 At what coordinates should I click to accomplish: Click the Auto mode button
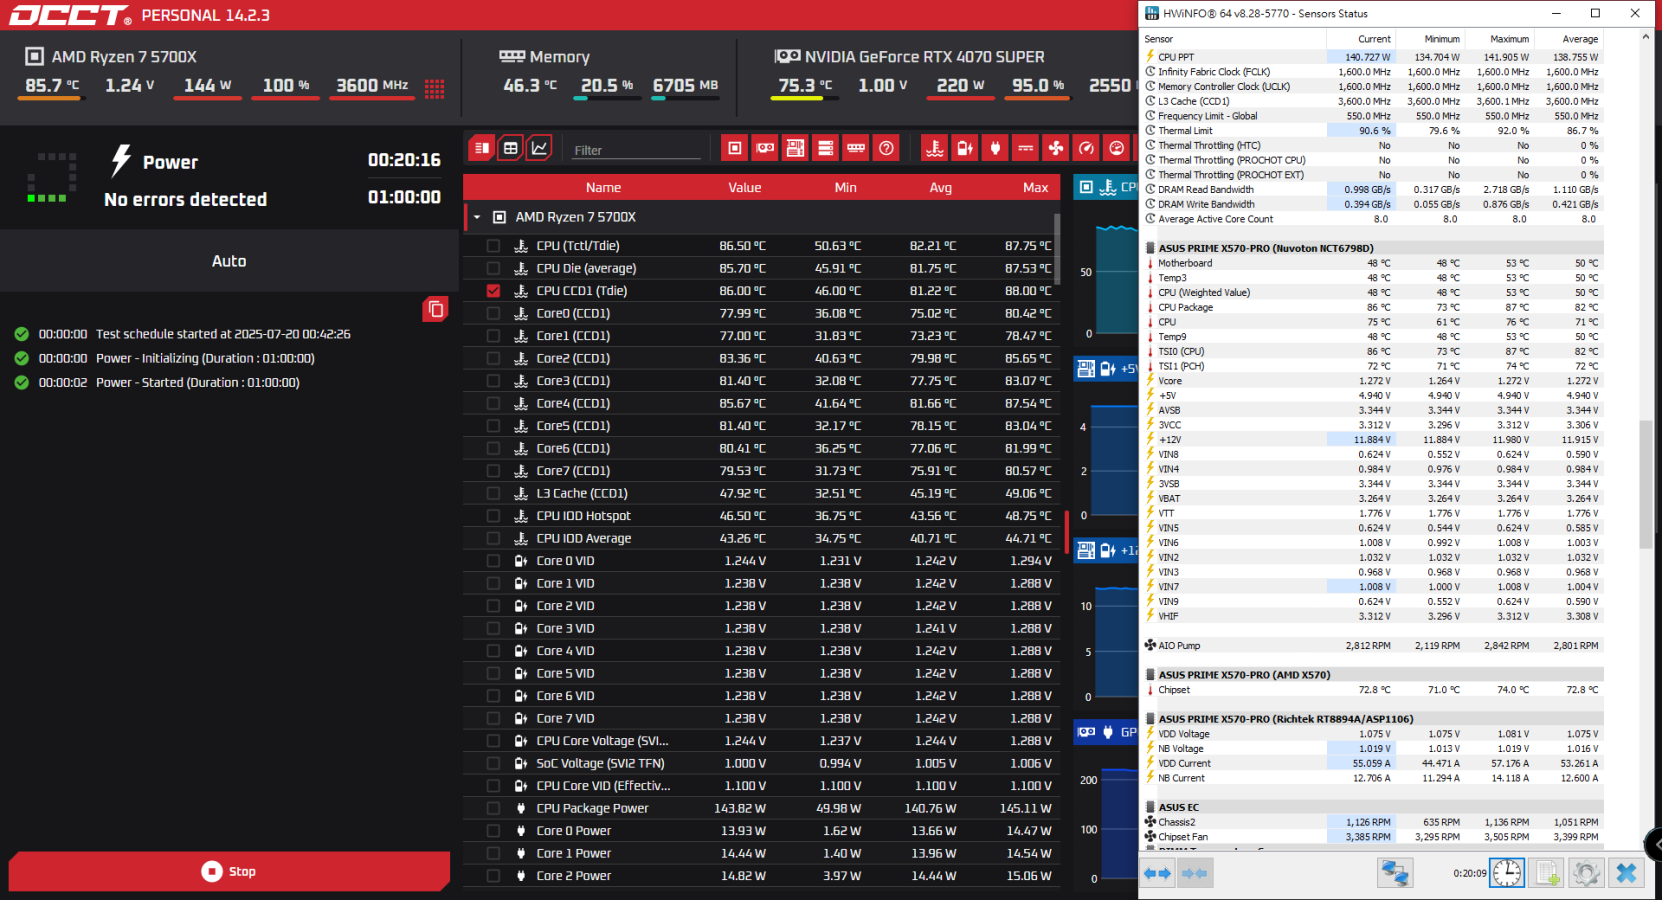pos(229,261)
